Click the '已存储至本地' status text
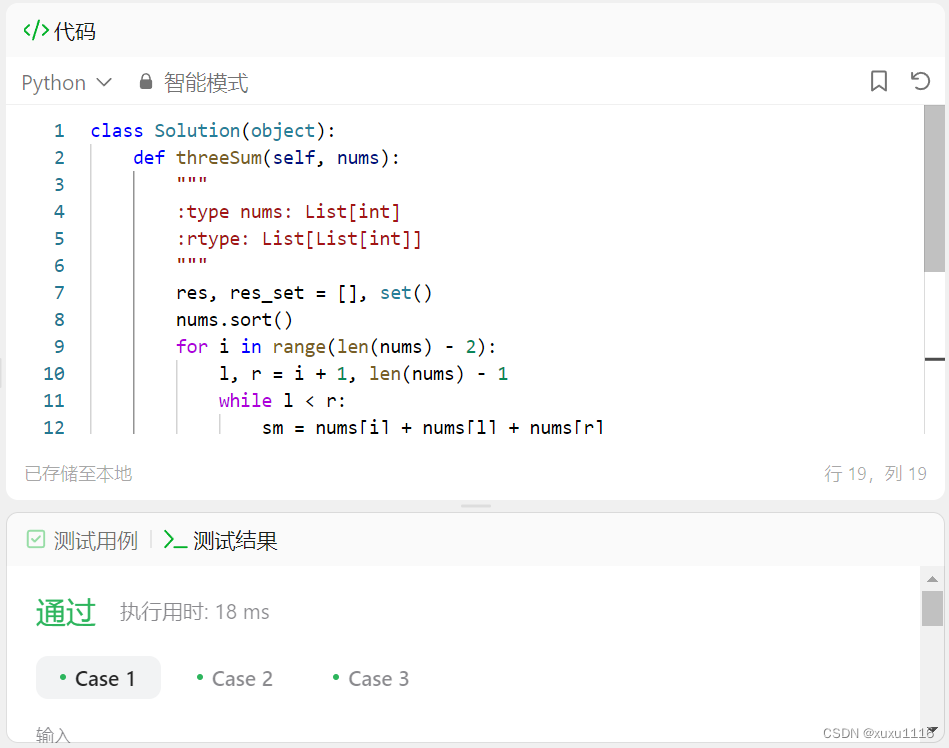 click(79, 473)
